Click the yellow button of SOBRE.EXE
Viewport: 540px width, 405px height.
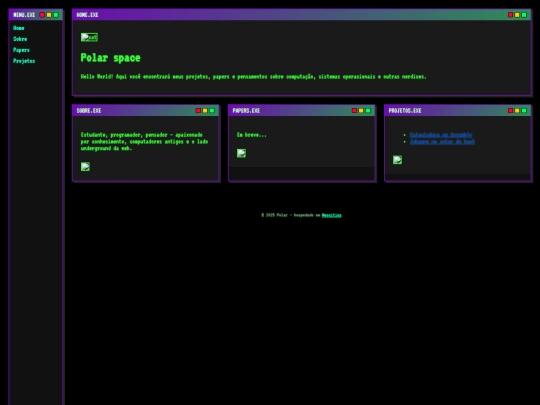coord(205,111)
